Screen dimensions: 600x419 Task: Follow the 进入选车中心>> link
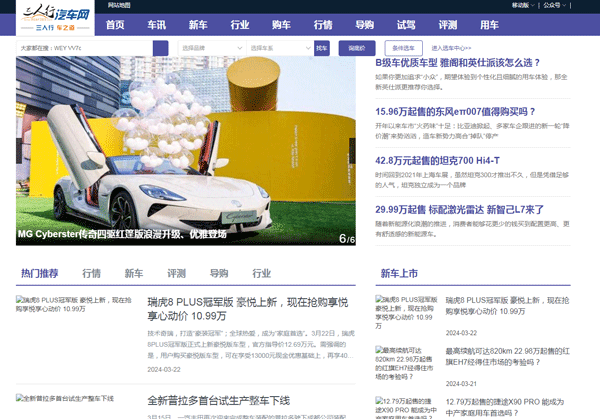coord(452,48)
